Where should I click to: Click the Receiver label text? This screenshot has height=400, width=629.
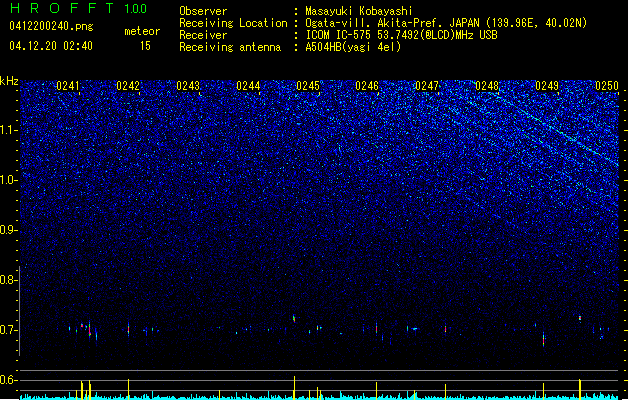(203, 35)
